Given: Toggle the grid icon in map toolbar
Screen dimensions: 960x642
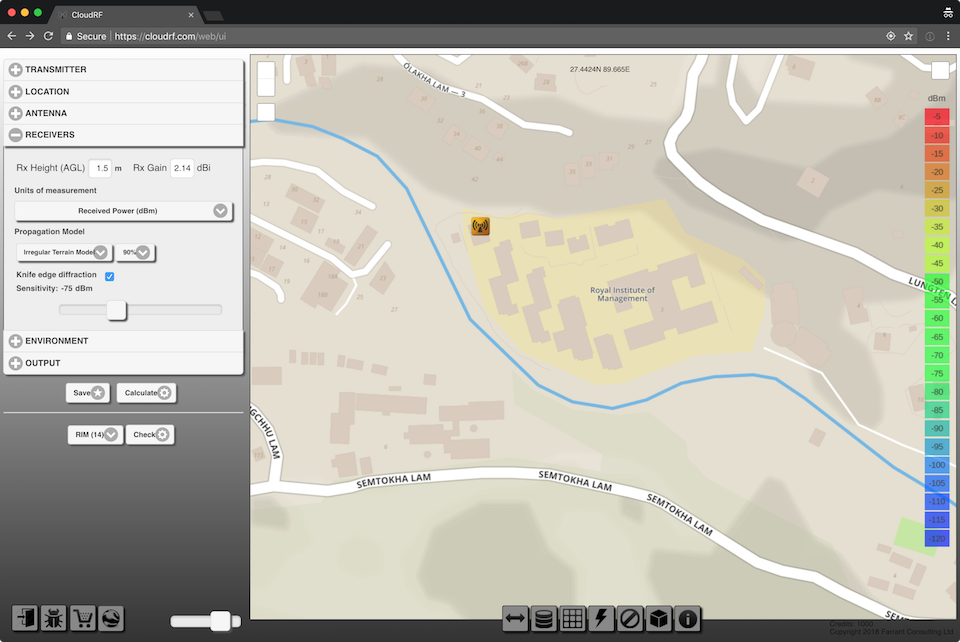Looking at the screenshot, I should (574, 619).
